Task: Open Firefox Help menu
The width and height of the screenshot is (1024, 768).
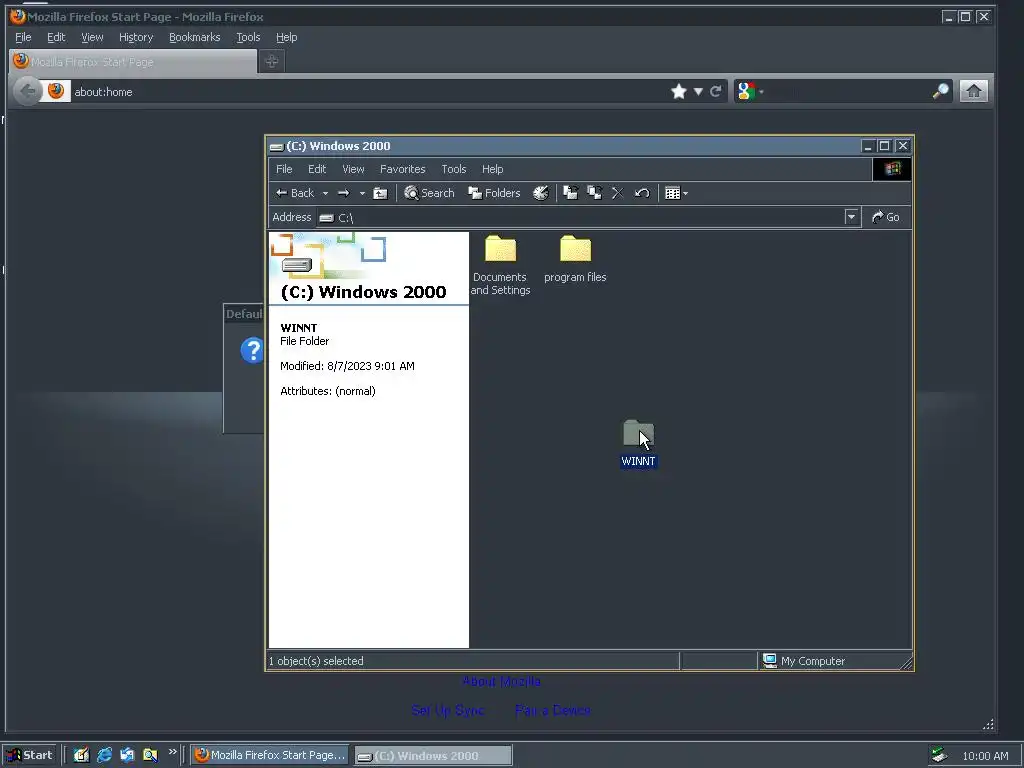Action: coord(286,37)
